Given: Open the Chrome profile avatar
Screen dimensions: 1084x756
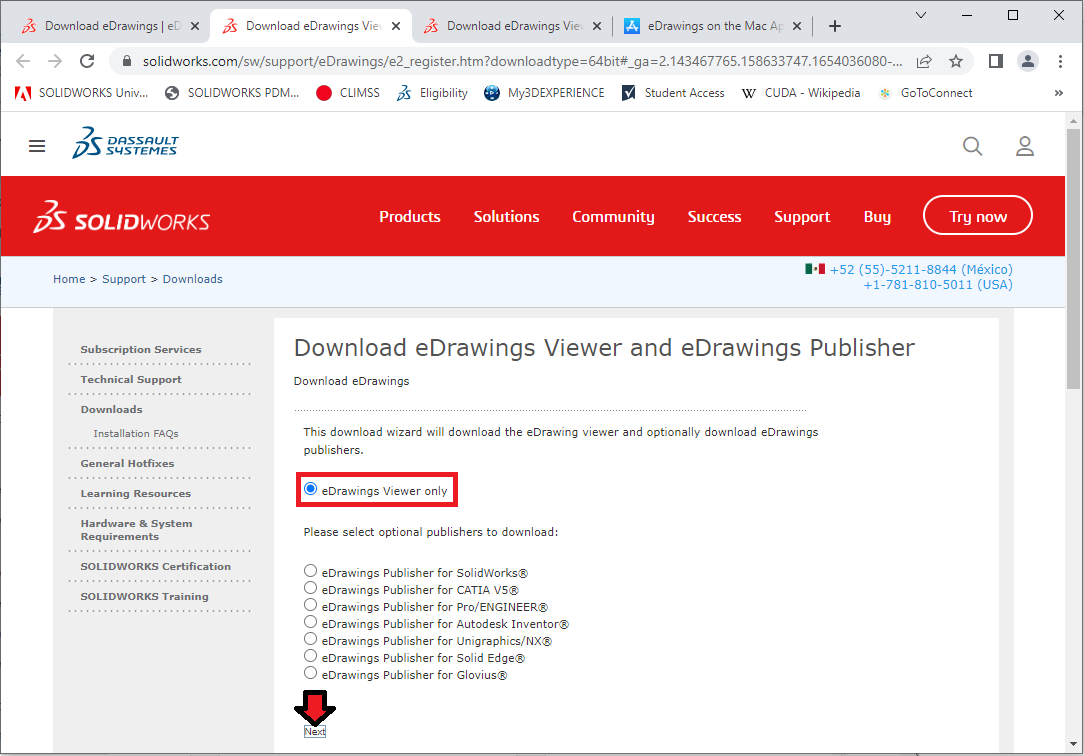Looking at the screenshot, I should click(x=1028, y=62).
